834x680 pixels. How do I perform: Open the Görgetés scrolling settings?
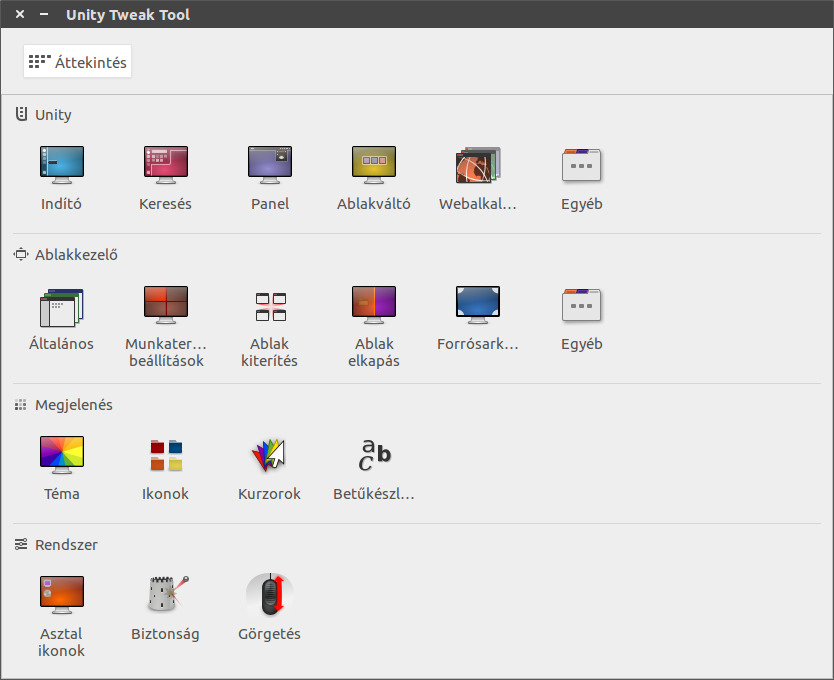270,608
